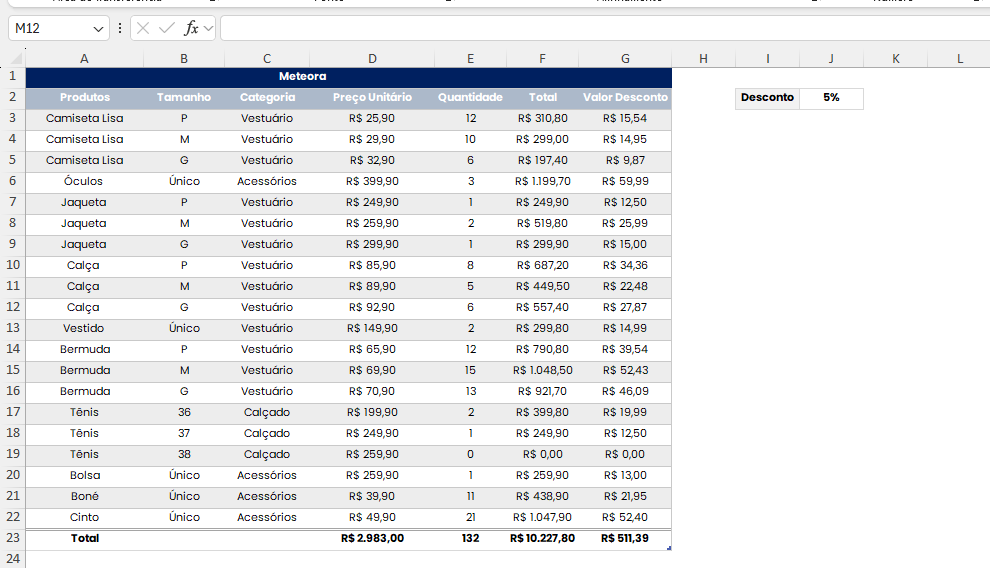Click the Meteora title cell
Viewport: 990px width, 568px height.
349,76
